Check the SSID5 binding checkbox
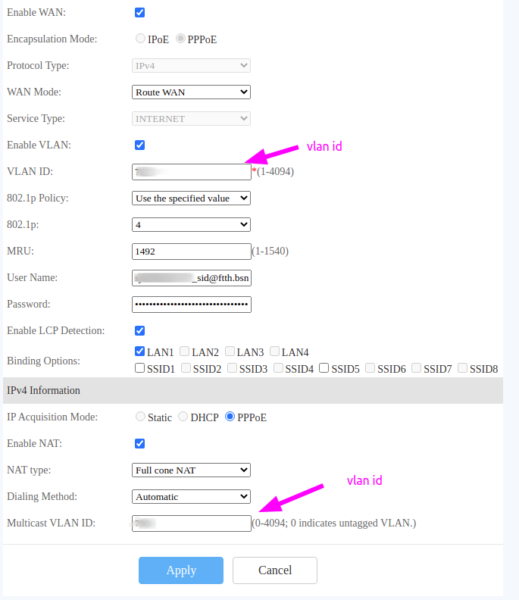 coord(324,368)
